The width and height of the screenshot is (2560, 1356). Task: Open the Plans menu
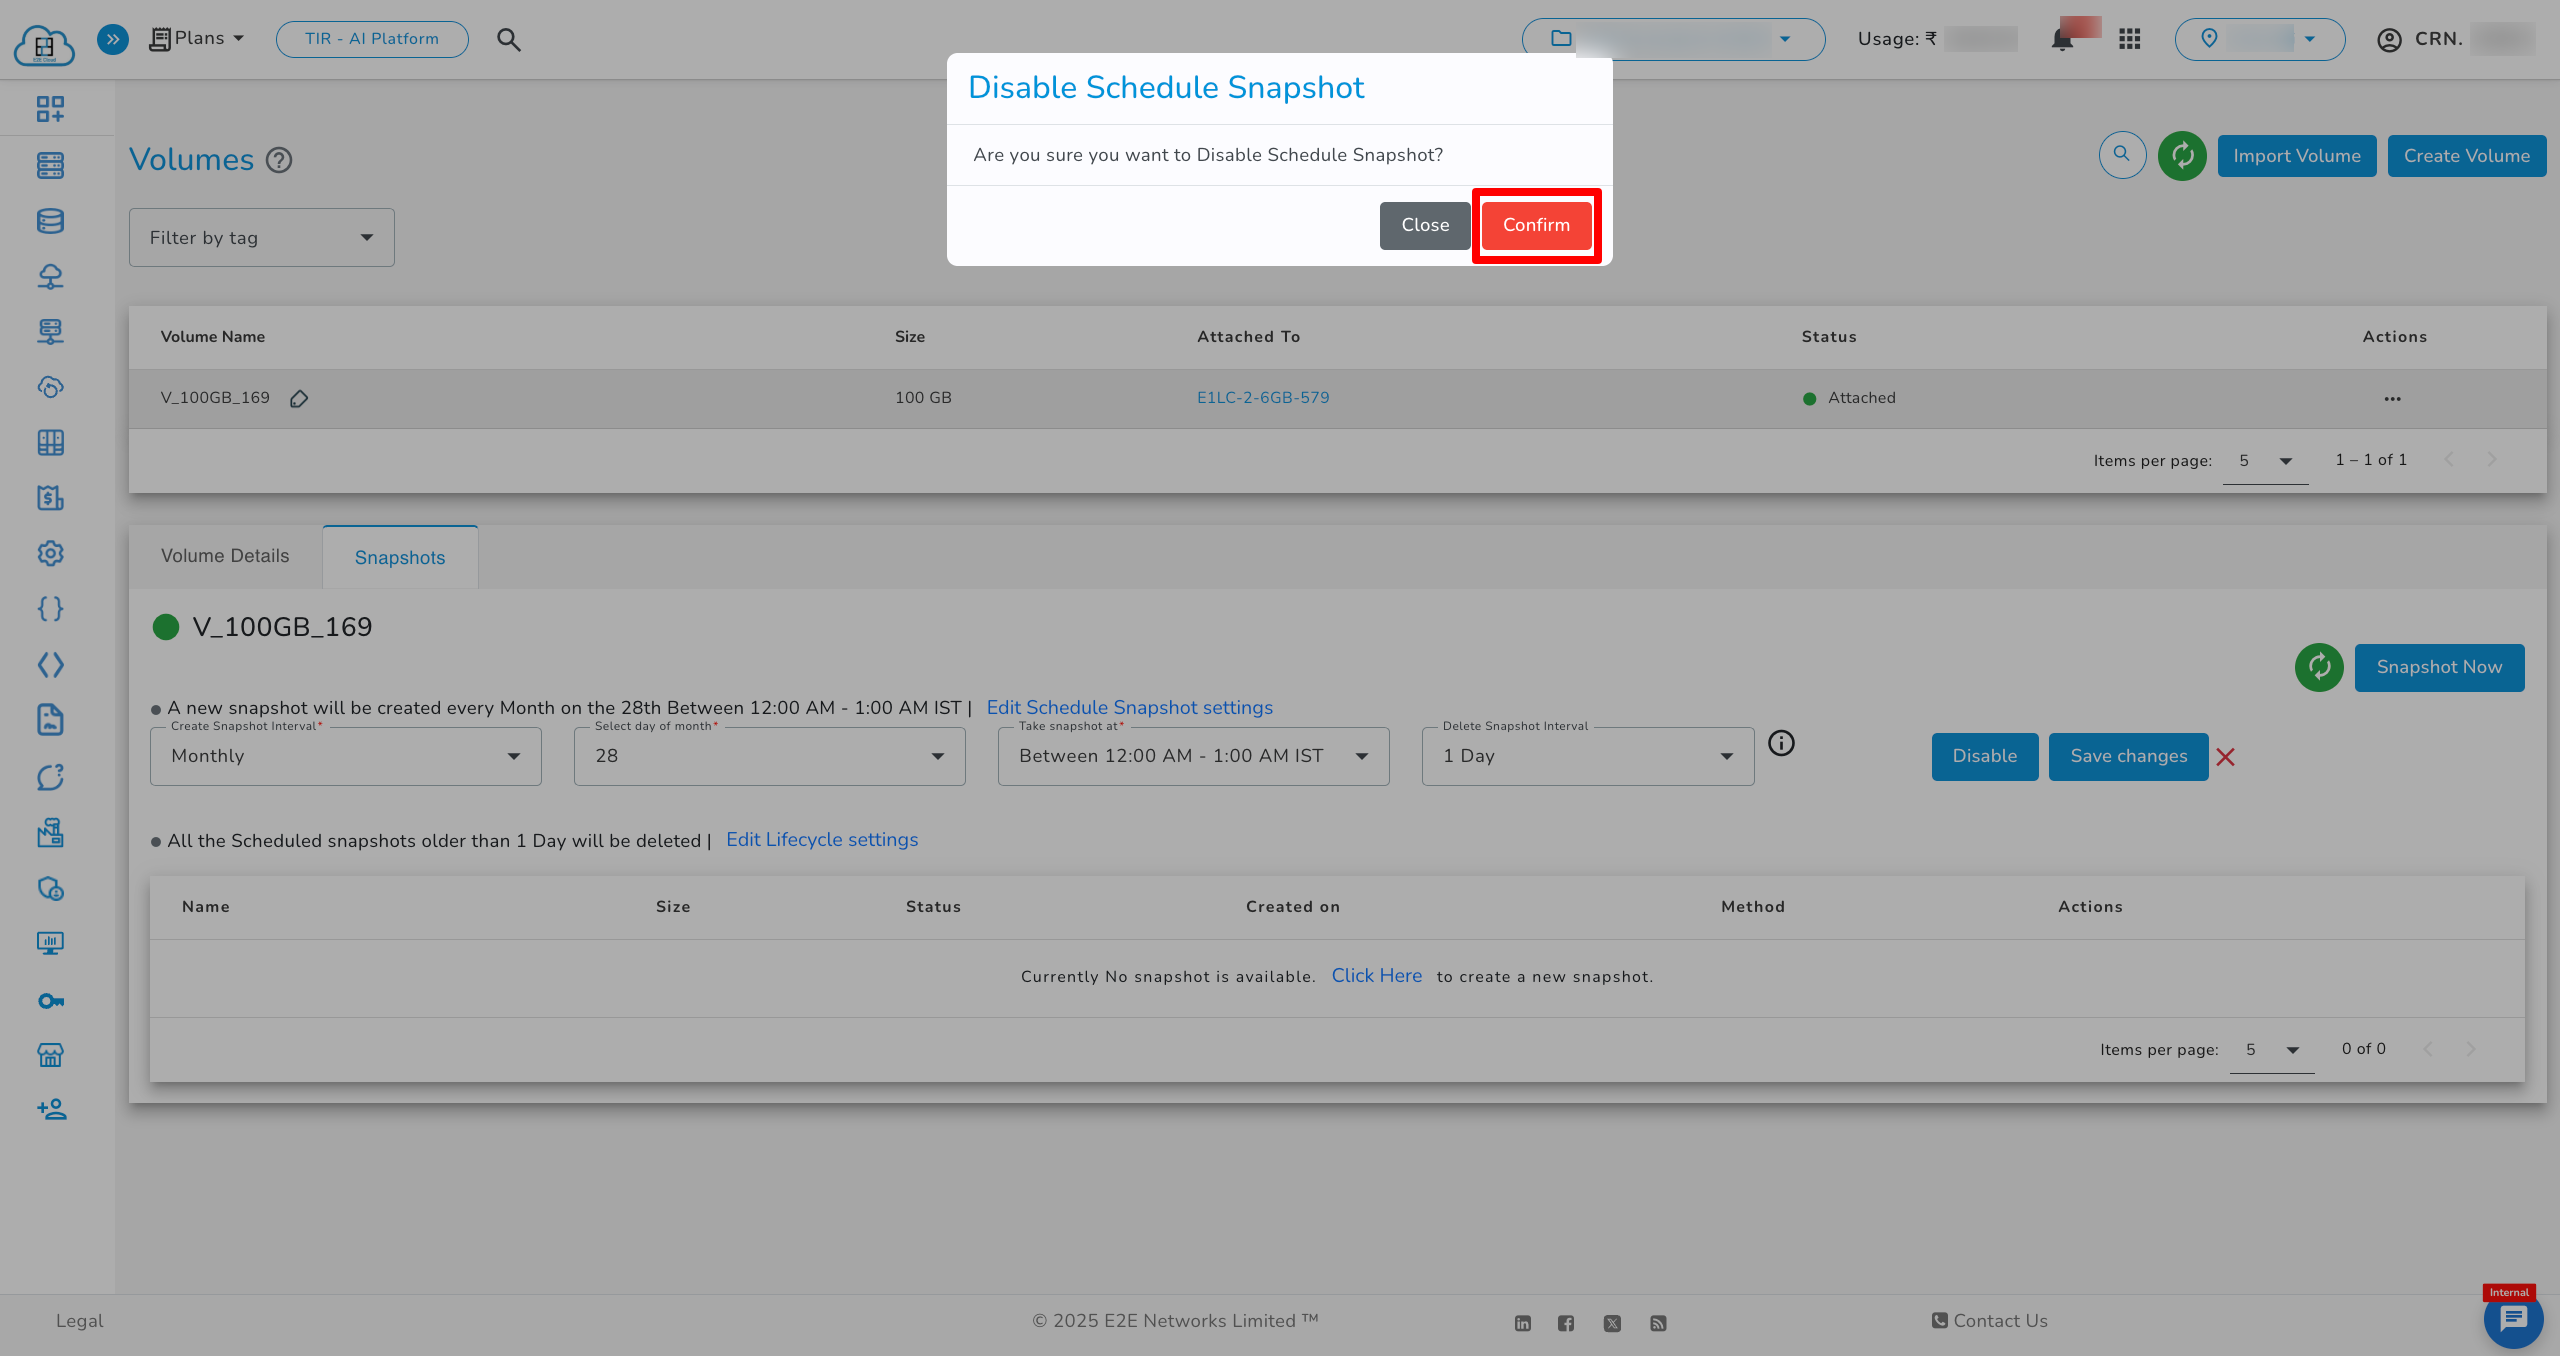point(198,39)
